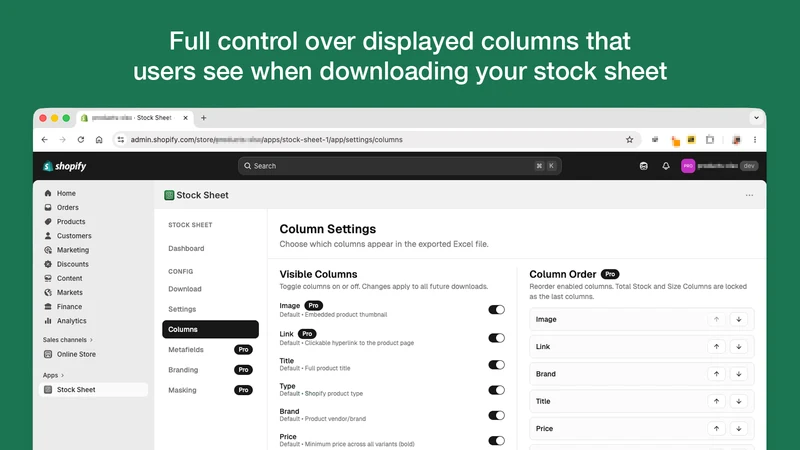Close the Stock Sheet browser tab
Viewport: 800px width, 450px height.
tap(185, 118)
